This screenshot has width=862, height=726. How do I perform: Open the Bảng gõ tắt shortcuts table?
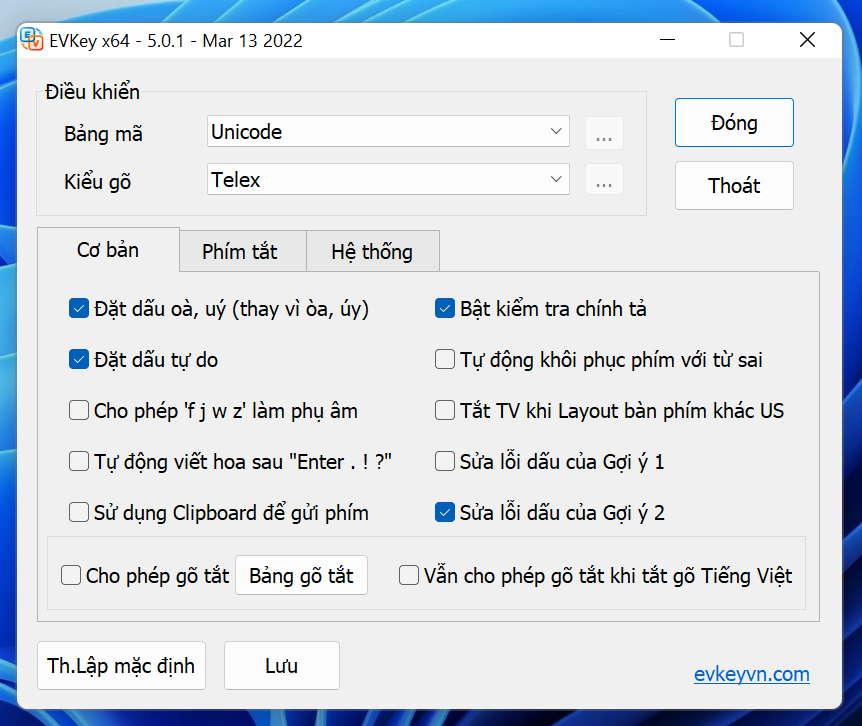coord(301,575)
